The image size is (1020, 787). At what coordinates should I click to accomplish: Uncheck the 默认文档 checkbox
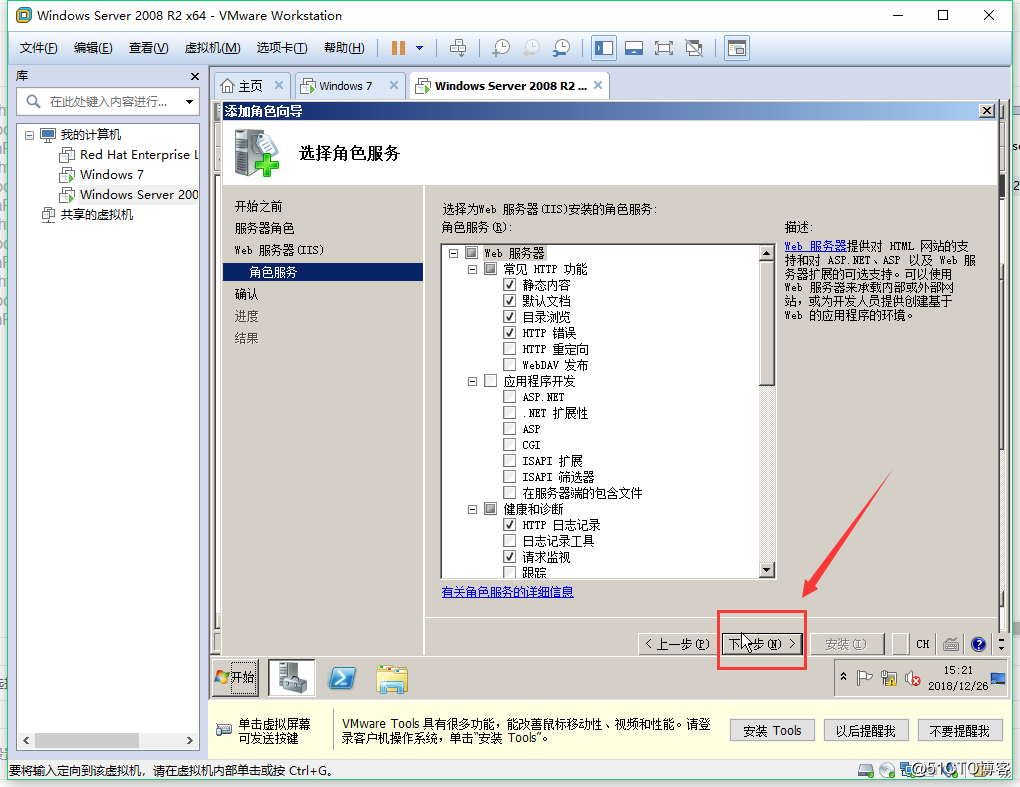coord(509,300)
